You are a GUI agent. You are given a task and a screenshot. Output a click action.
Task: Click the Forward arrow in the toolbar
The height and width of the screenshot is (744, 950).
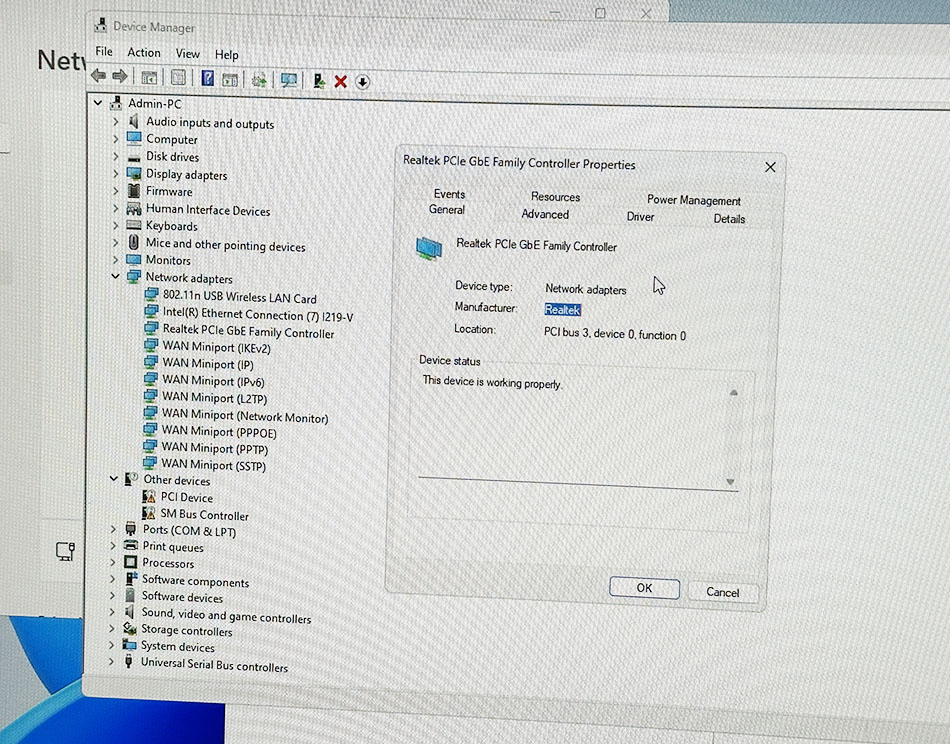120,76
